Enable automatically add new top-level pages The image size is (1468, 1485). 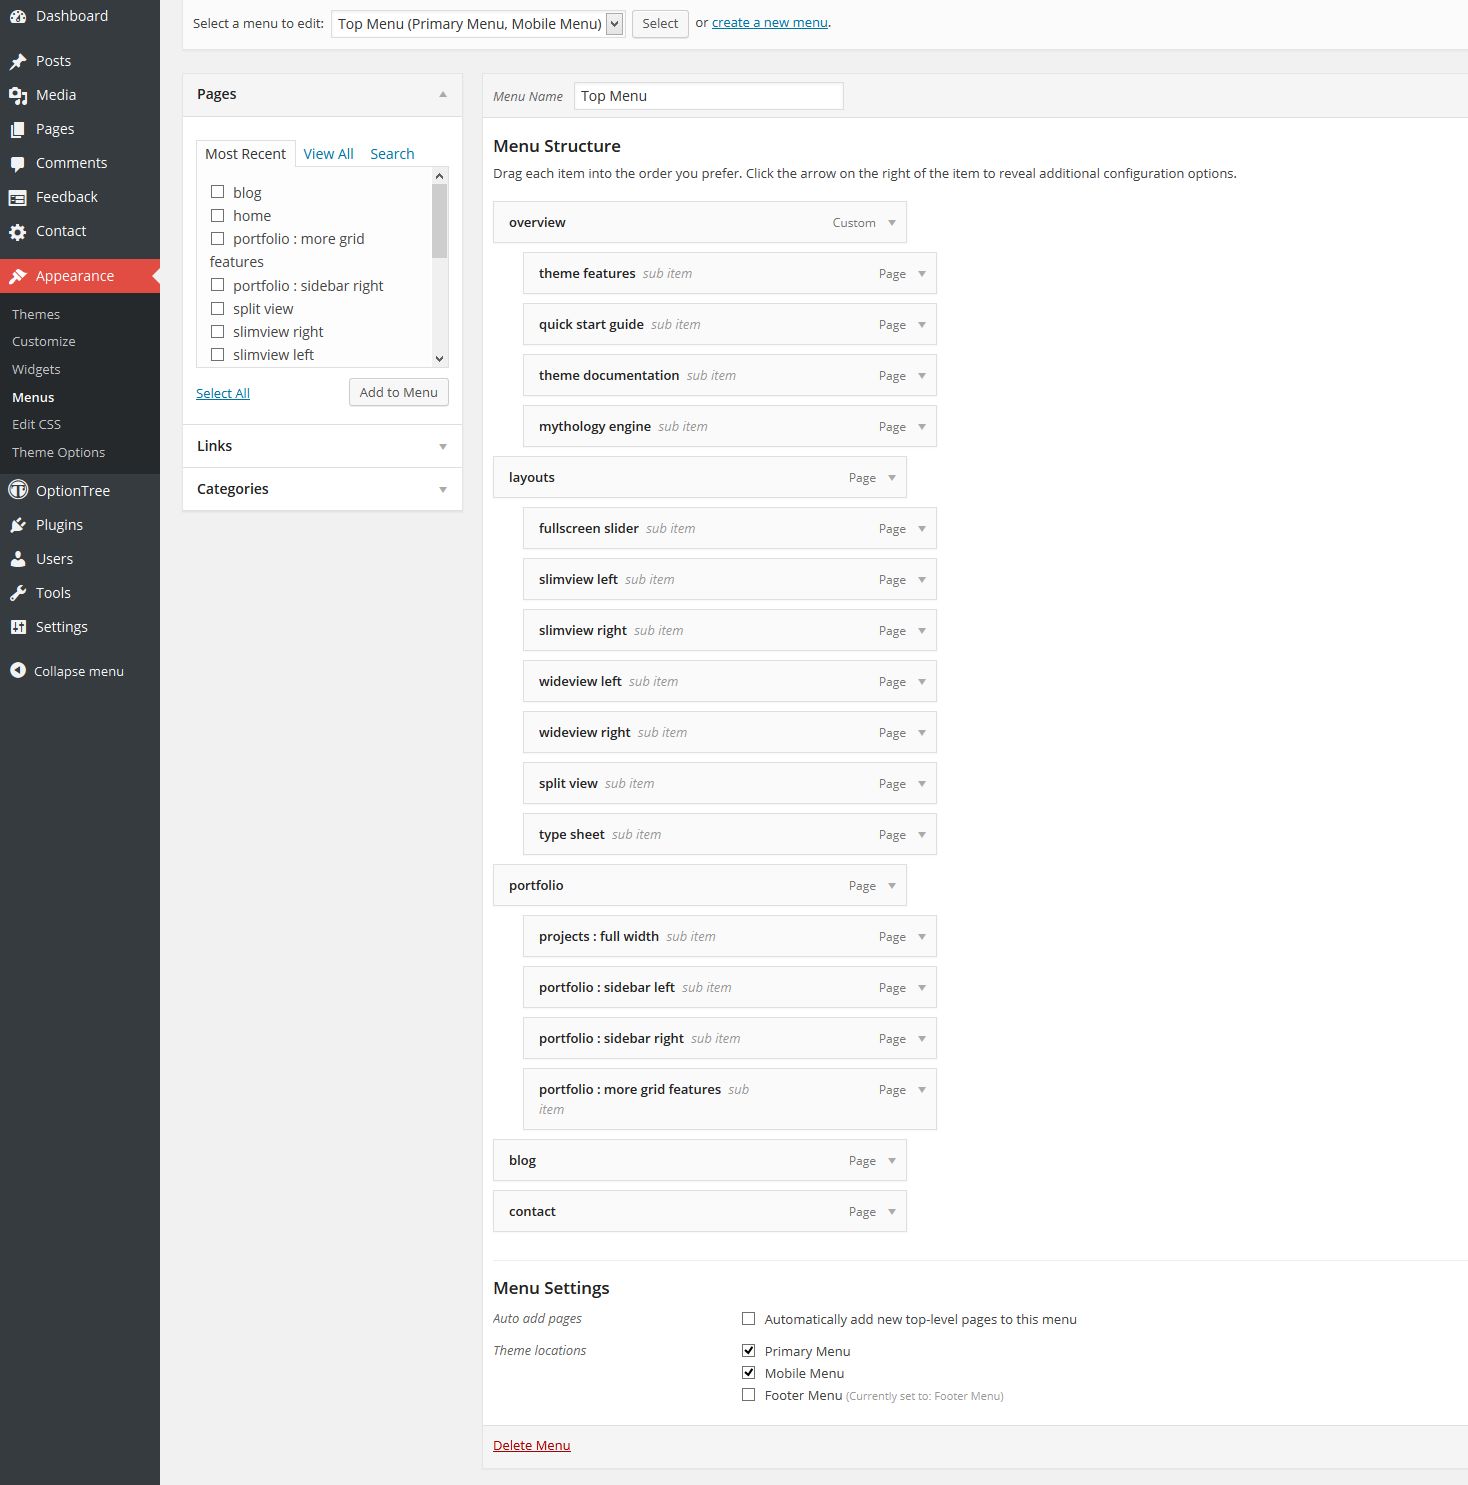(x=748, y=1319)
